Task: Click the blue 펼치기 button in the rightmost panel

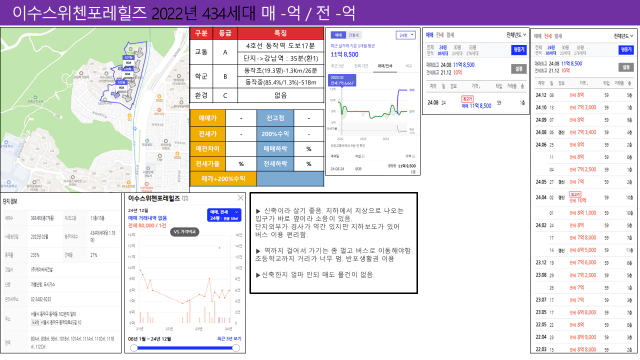Action: tap(626, 50)
